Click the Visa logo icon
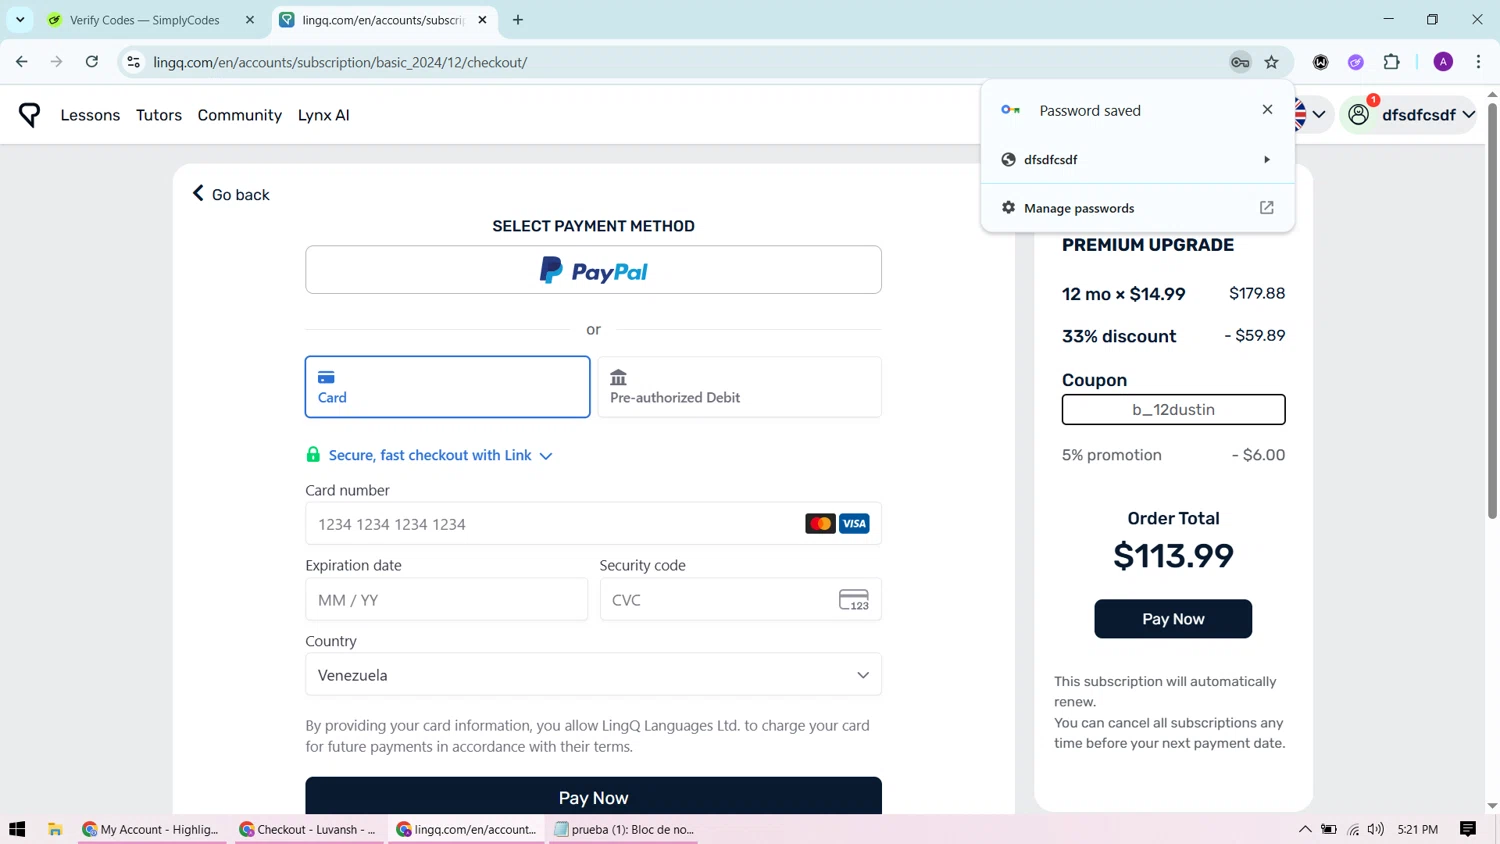 pyautogui.click(x=854, y=524)
